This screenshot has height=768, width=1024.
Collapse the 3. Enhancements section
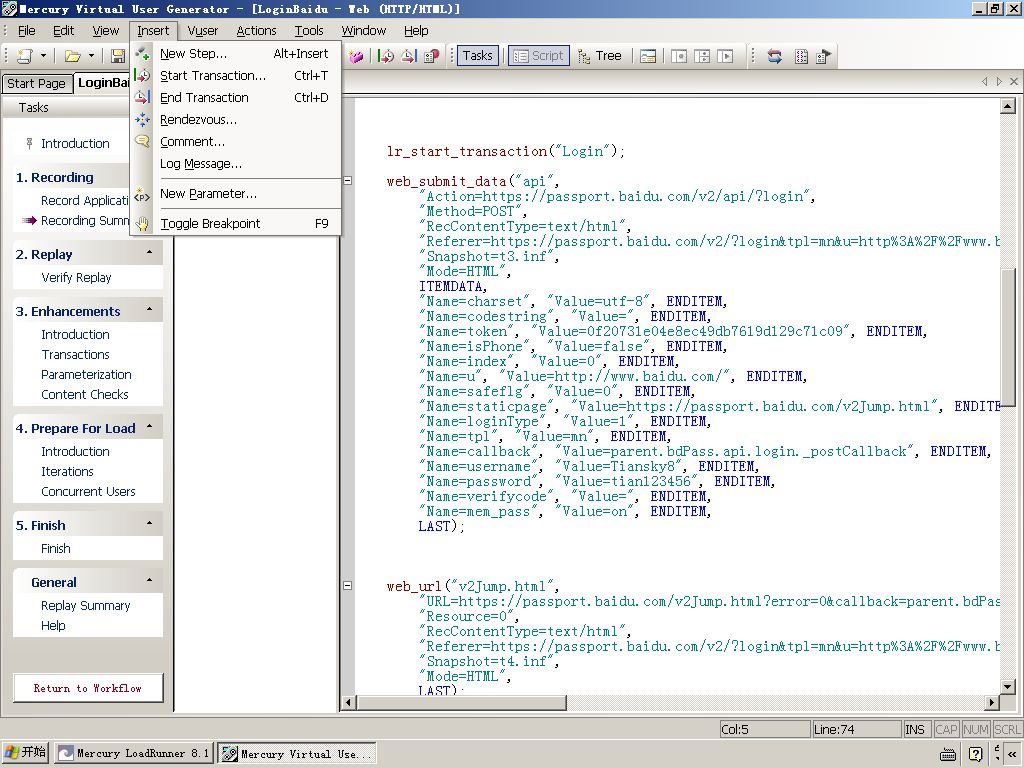pos(150,310)
